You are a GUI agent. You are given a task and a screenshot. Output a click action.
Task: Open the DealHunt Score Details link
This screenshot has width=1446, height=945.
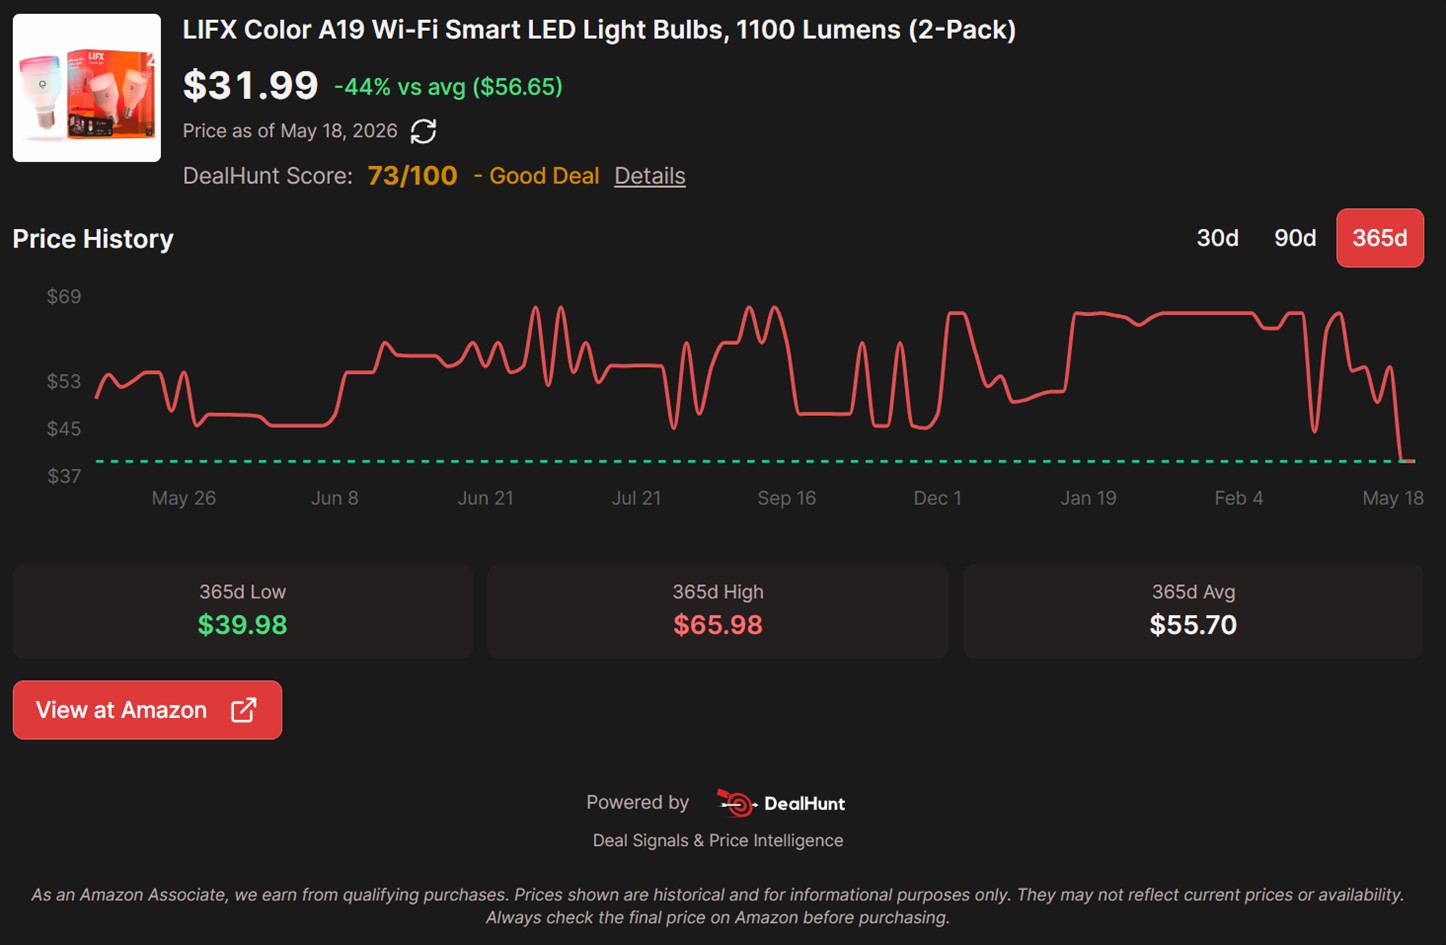[x=650, y=176]
